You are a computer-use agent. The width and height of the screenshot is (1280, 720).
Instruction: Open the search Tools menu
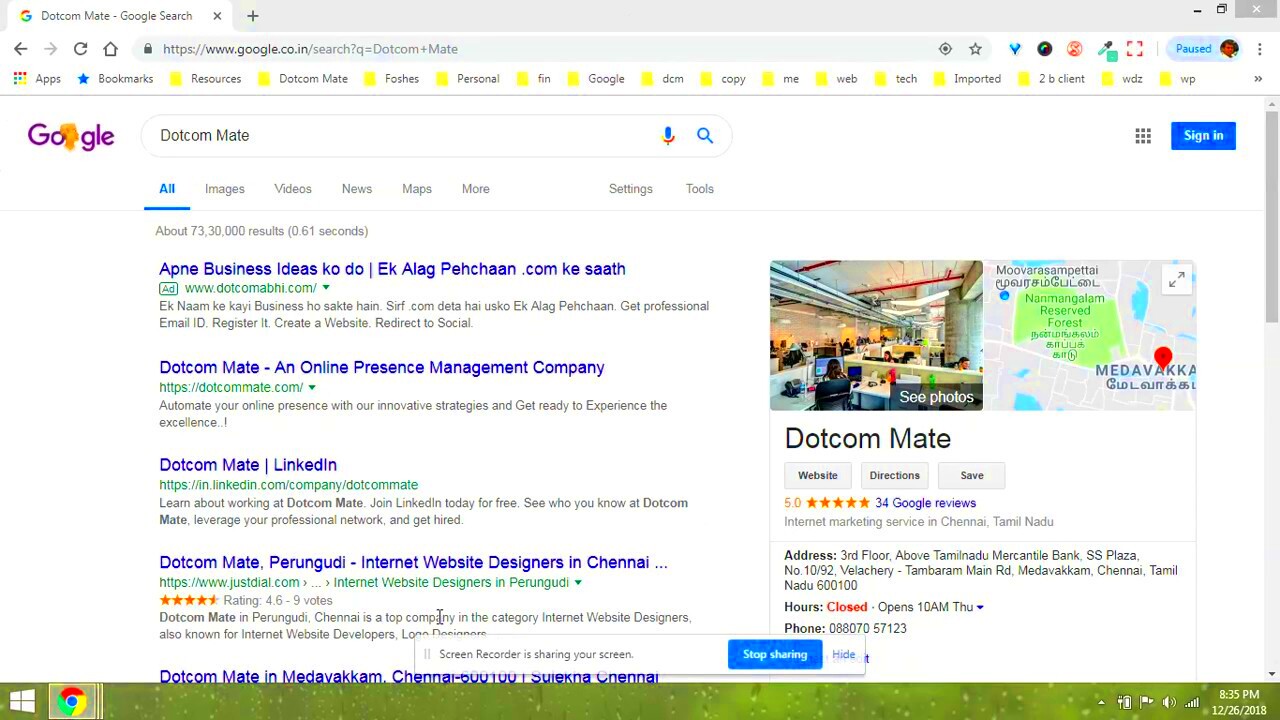click(700, 188)
